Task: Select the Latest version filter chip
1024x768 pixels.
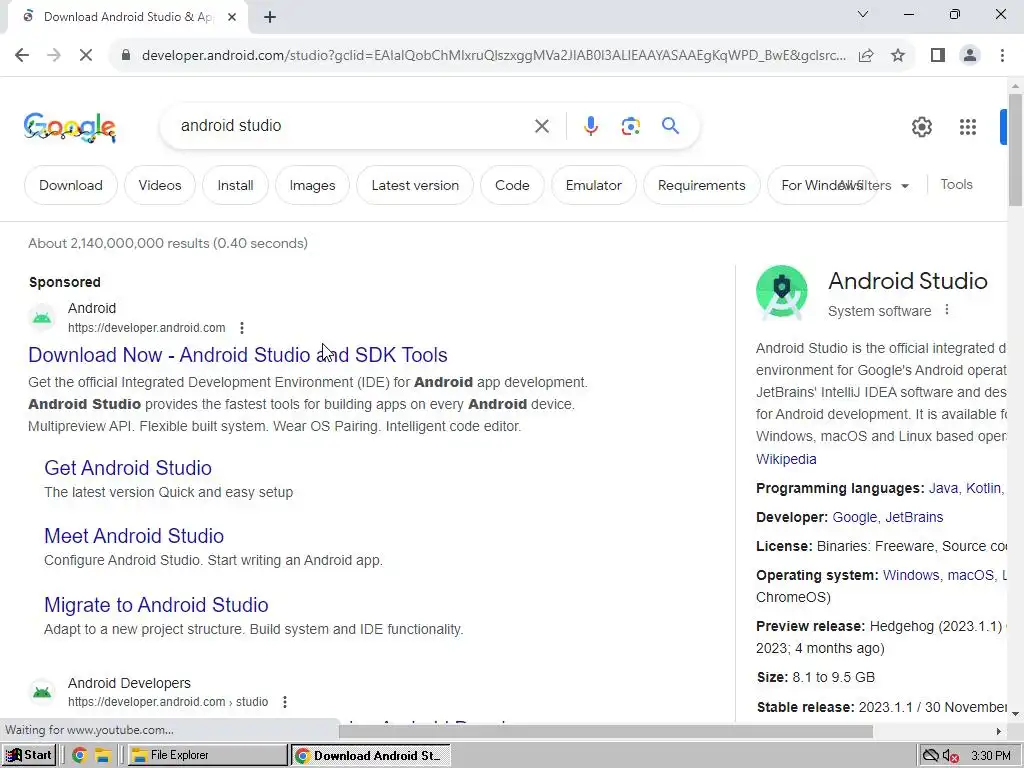Action: click(x=415, y=185)
